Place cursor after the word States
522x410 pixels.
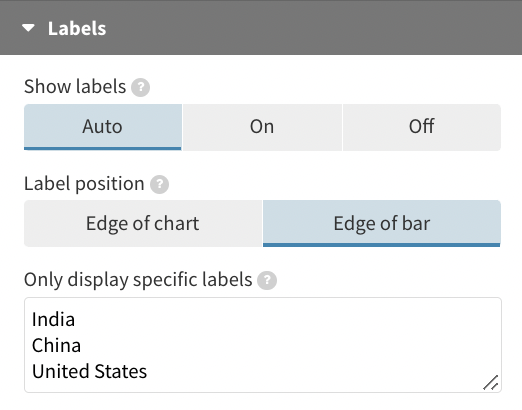tap(148, 371)
